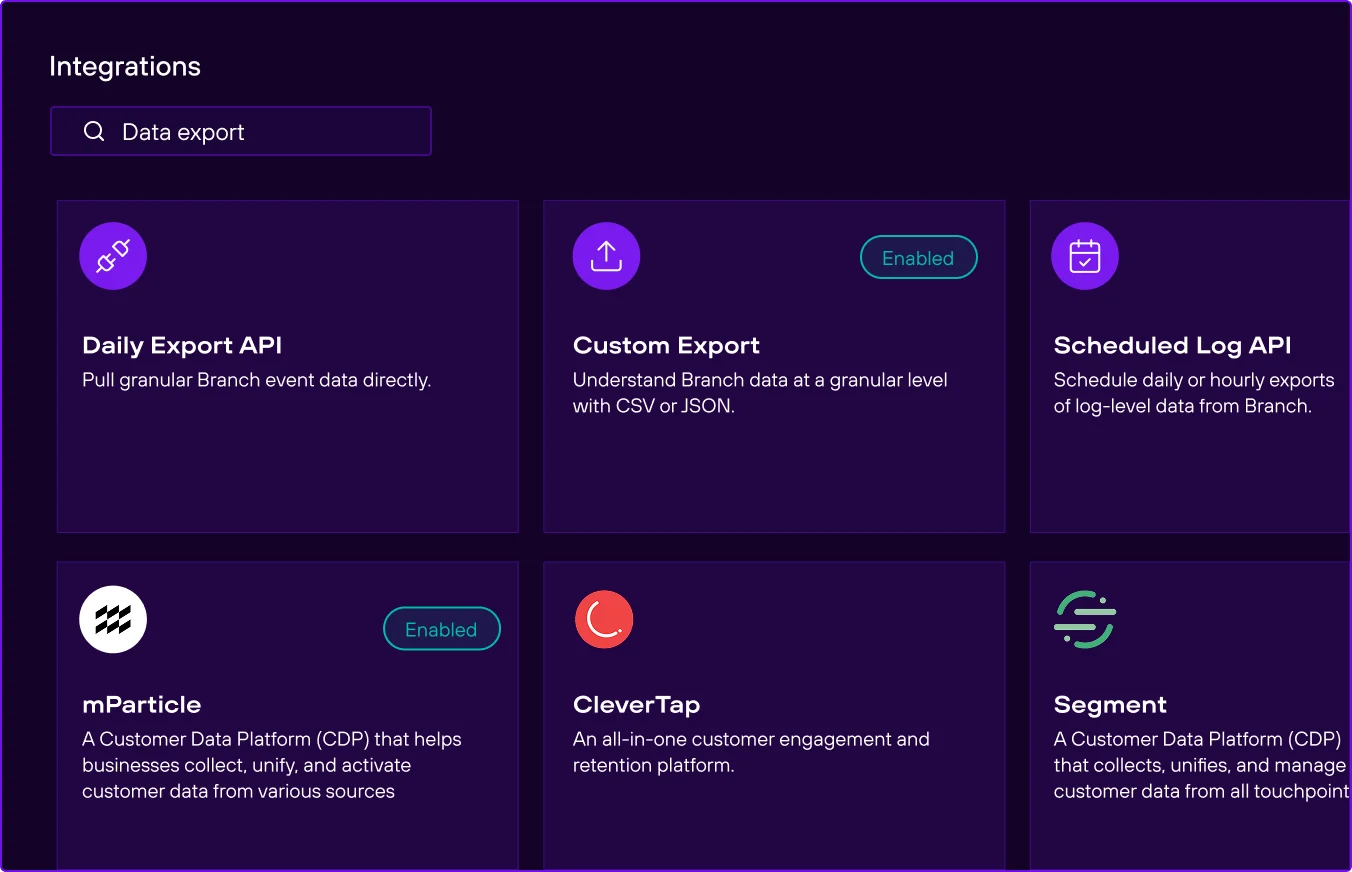
Task: Disable the mParticle Enabled status
Action: [441, 629]
